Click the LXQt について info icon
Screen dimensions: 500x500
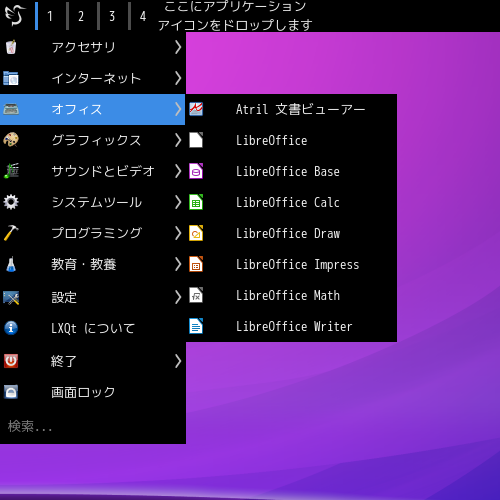[x=11, y=328]
